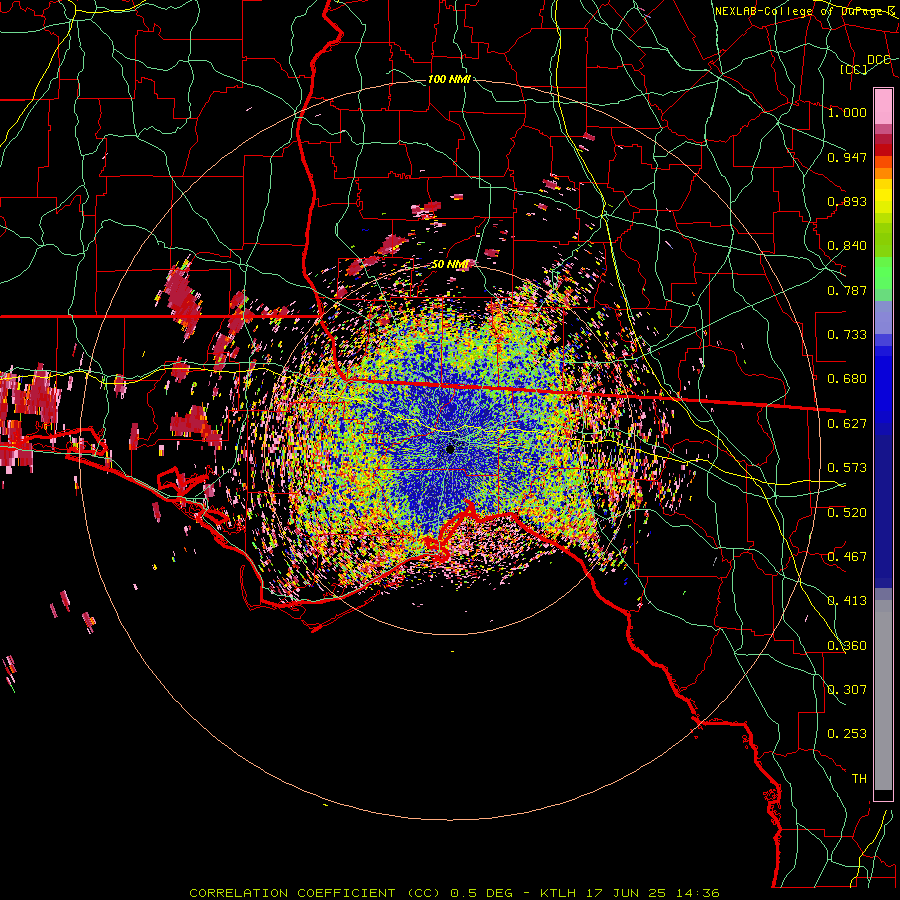
Task: Click the 100 NMI range ring label
Action: click(x=449, y=79)
